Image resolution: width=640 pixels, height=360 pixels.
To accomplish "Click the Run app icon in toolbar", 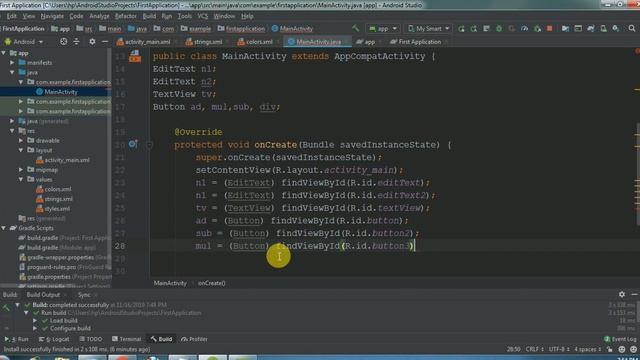I will pos(461,29).
